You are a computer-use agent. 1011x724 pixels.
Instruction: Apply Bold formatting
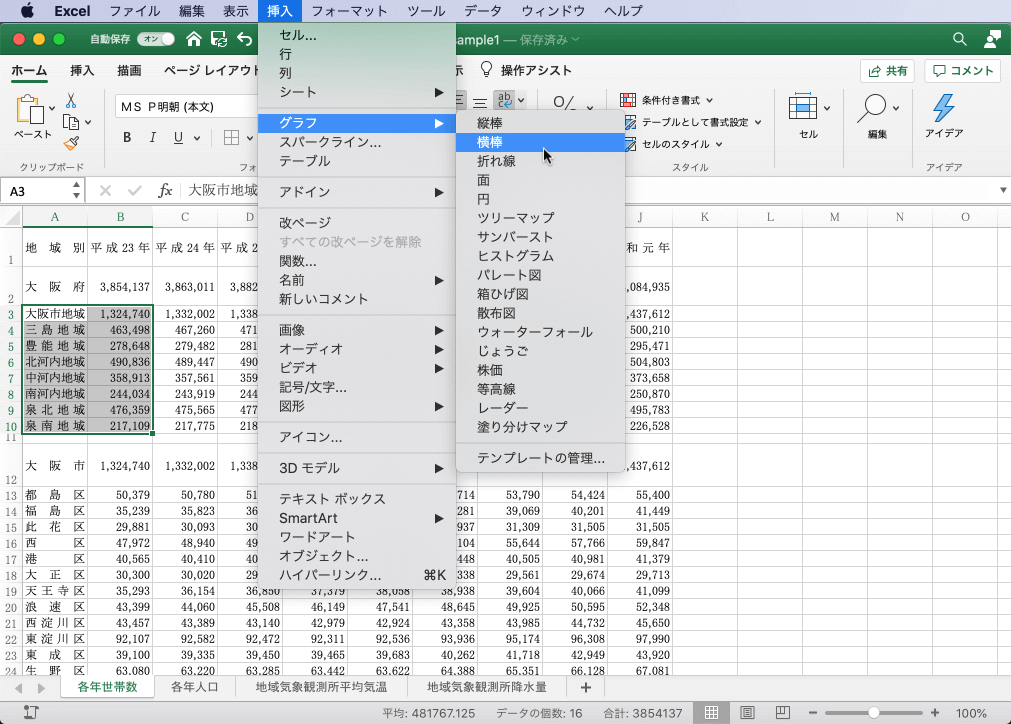(127, 137)
